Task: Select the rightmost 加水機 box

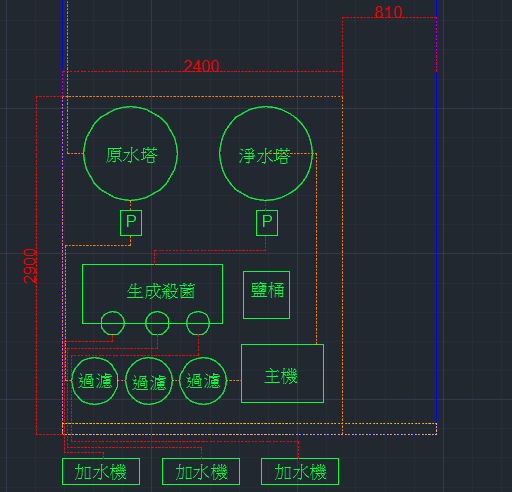Action: [300, 472]
